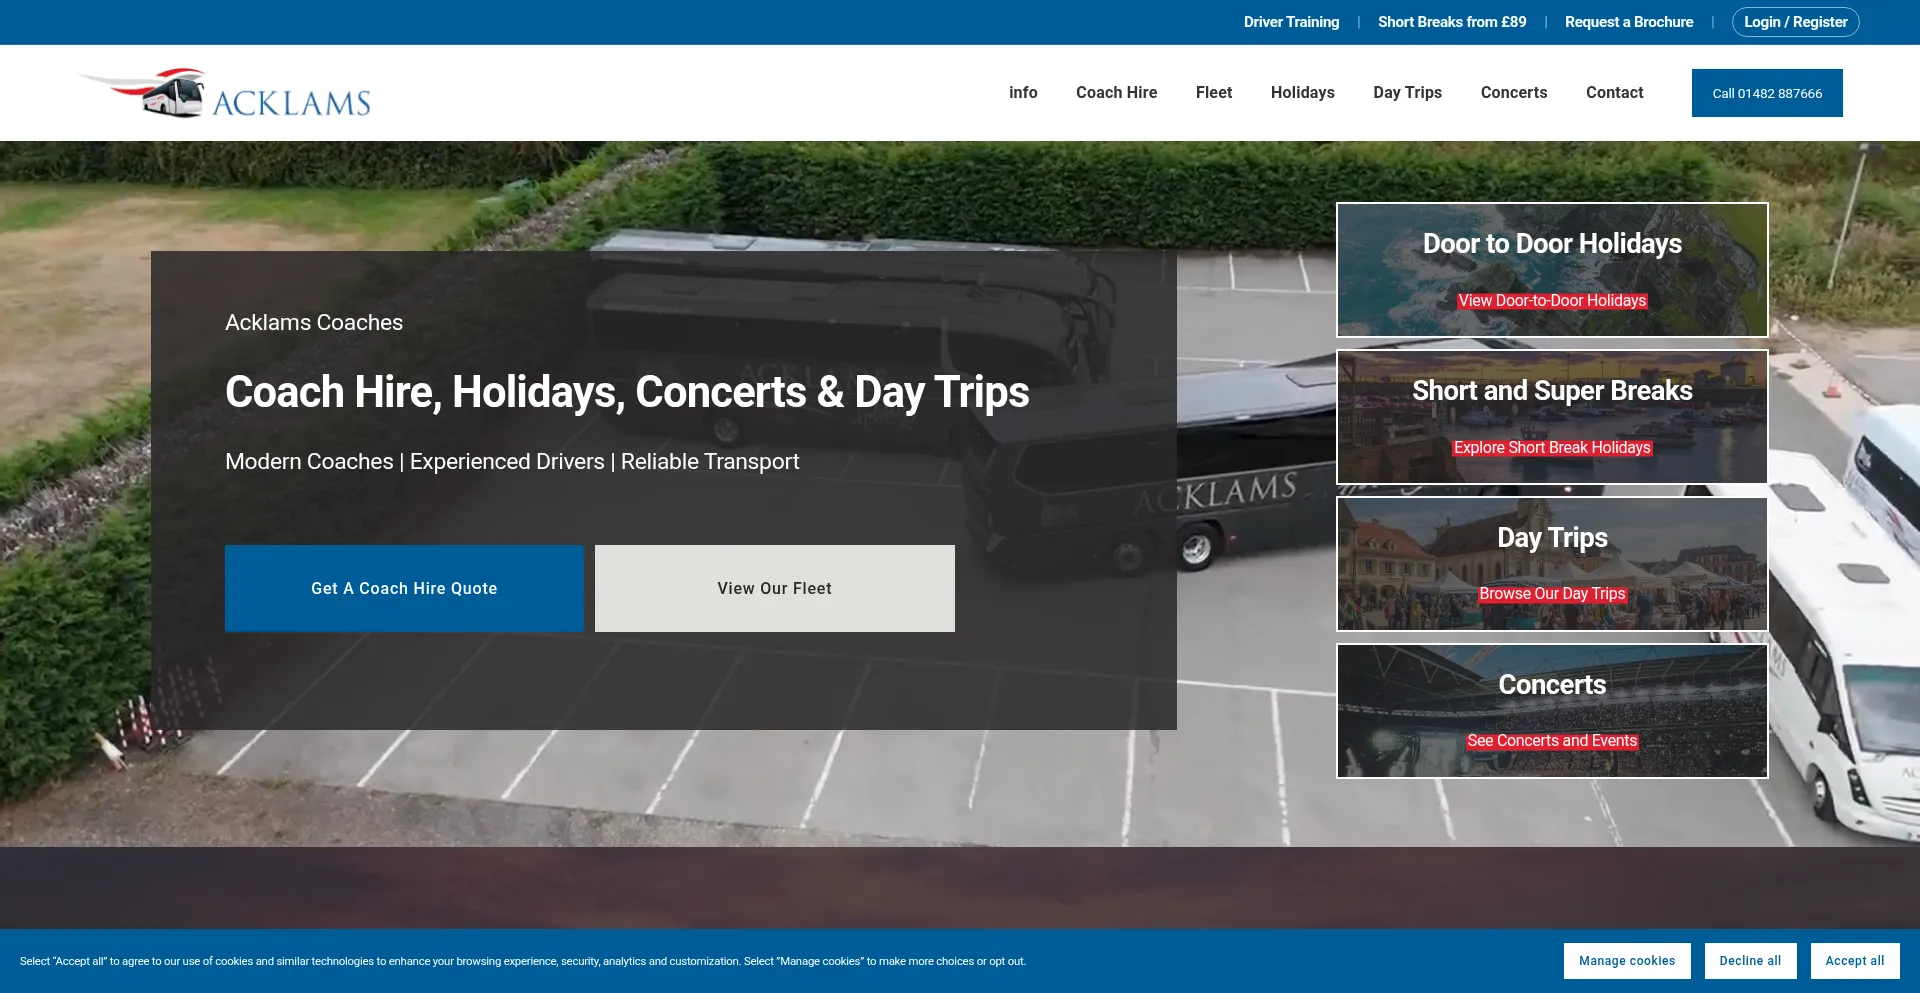Select Day Trips in the navigation bar

pos(1407,93)
